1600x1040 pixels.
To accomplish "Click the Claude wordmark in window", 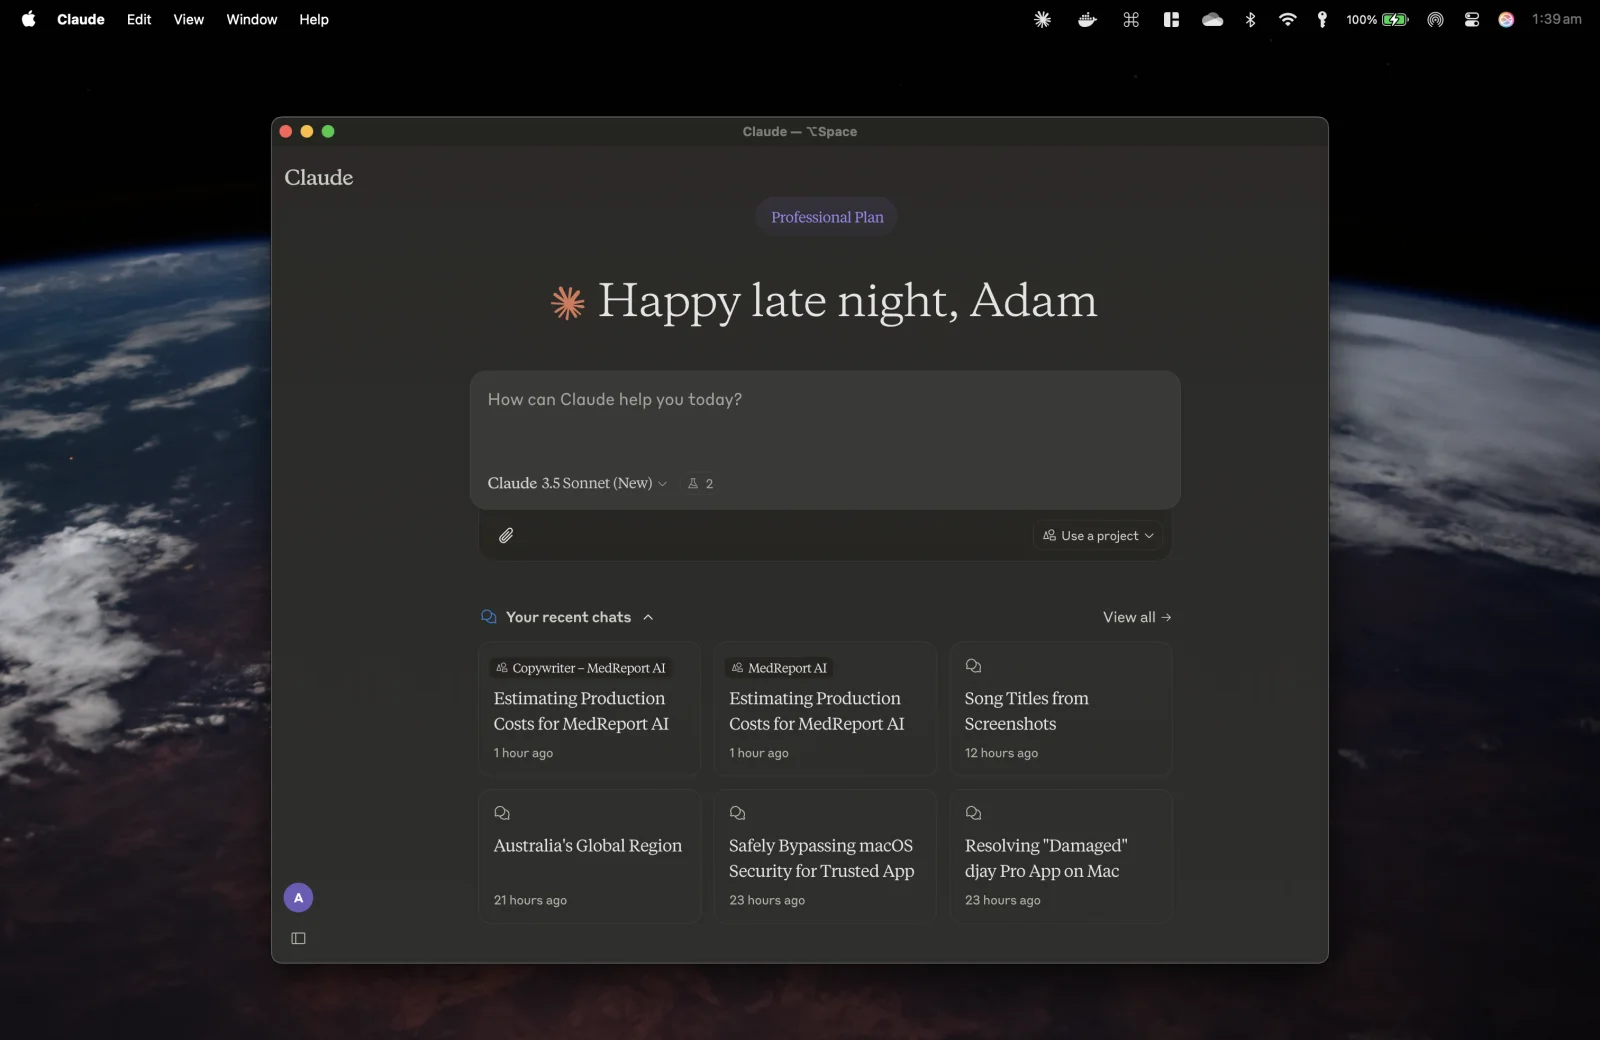I will (319, 178).
